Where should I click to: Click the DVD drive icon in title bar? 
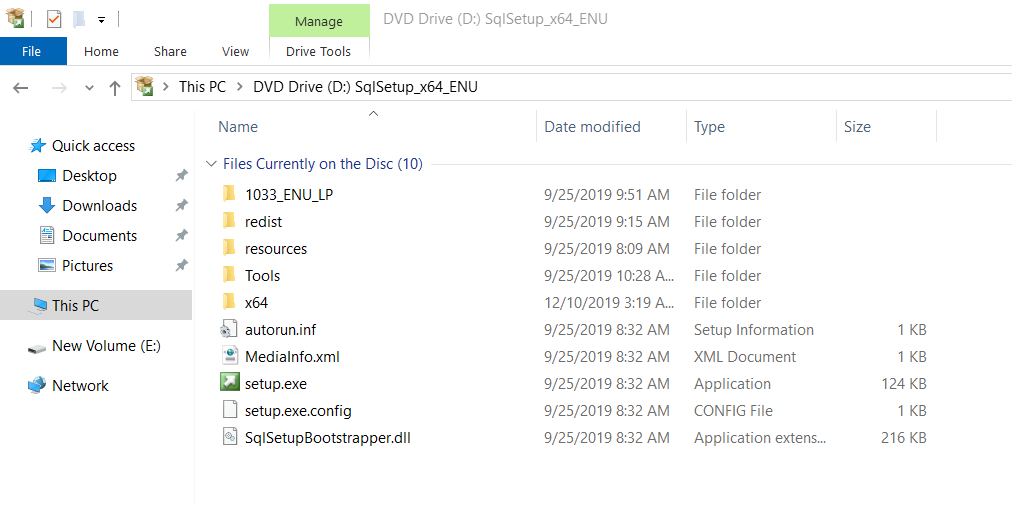pyautogui.click(x=15, y=18)
